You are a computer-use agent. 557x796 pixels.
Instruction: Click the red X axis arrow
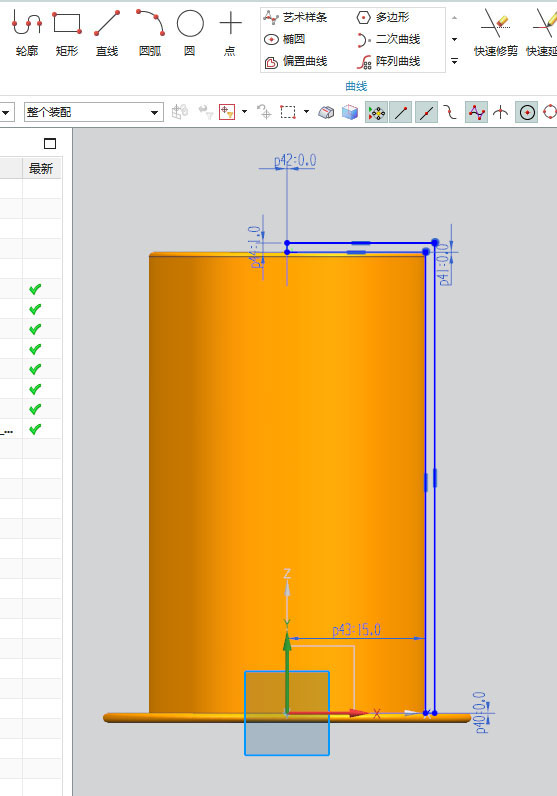point(327,713)
